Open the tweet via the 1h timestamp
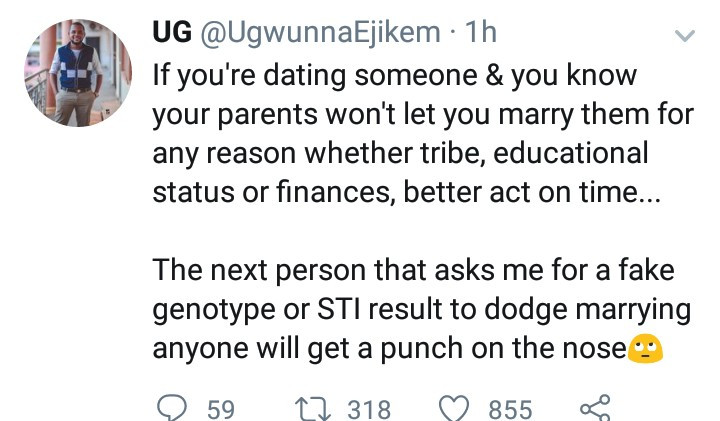720x421 pixels. [x=481, y=33]
